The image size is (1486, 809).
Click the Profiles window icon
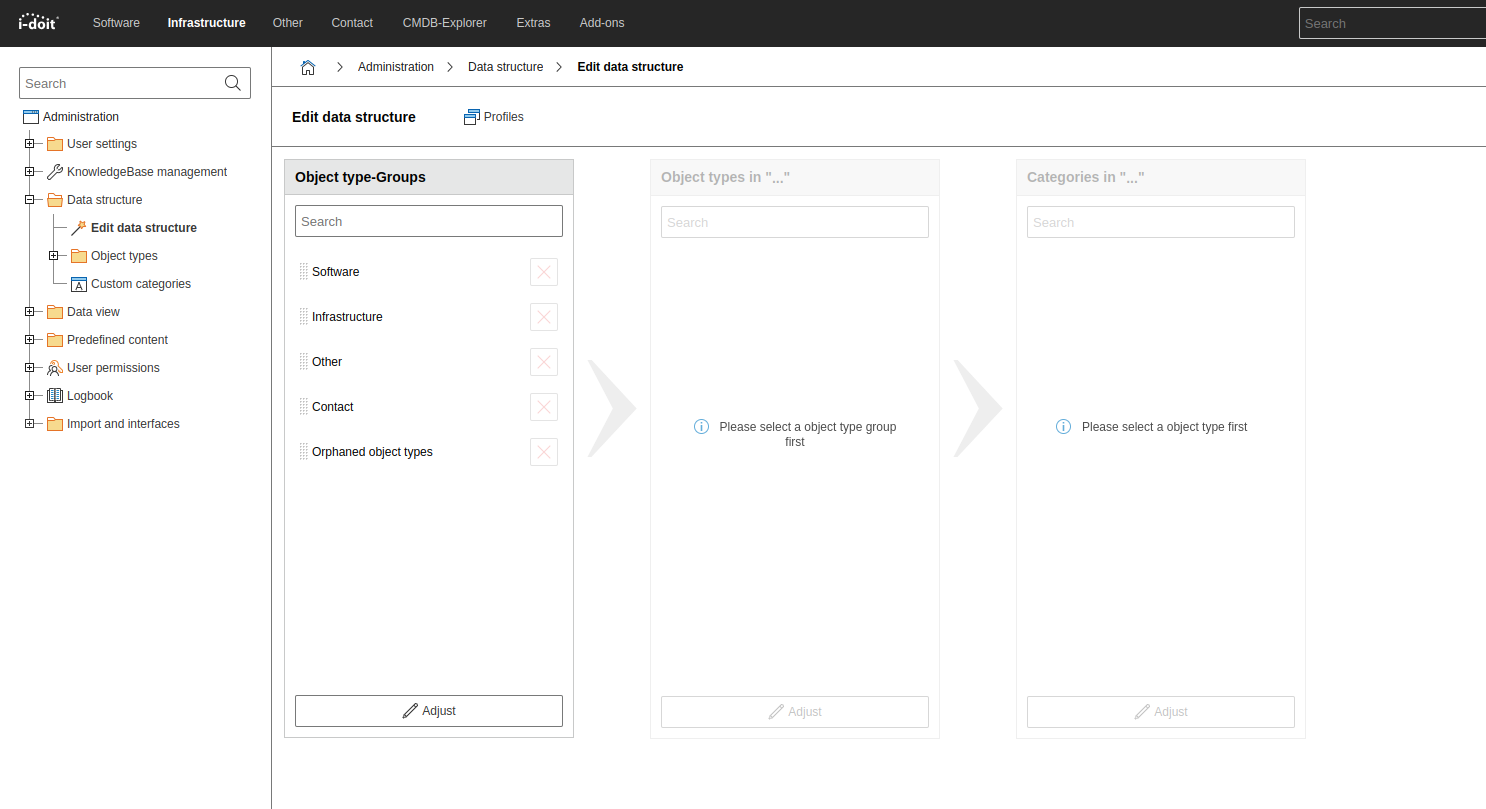(472, 117)
